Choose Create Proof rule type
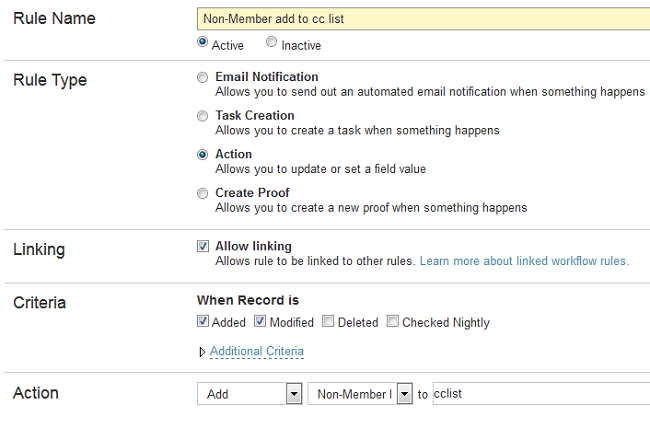The image size is (650, 428). (203, 194)
